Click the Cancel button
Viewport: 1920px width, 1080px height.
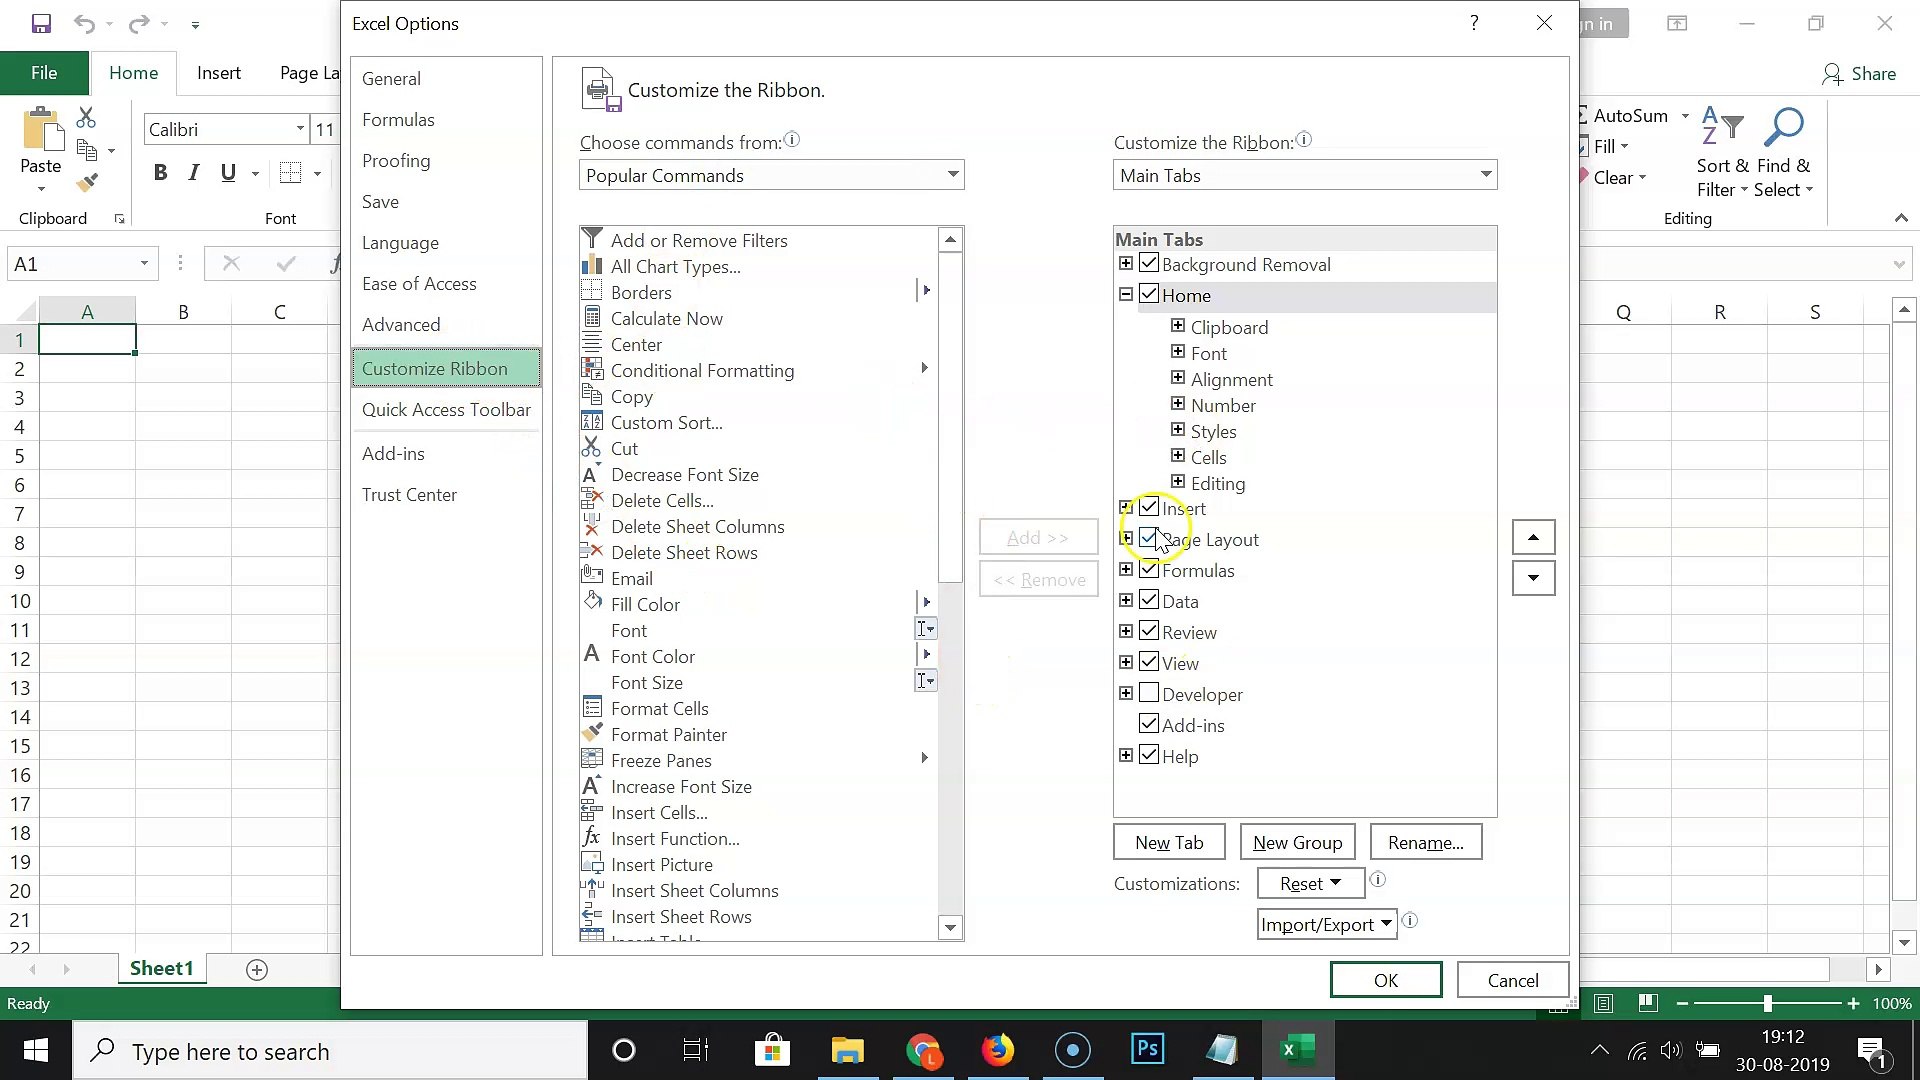1513,981
